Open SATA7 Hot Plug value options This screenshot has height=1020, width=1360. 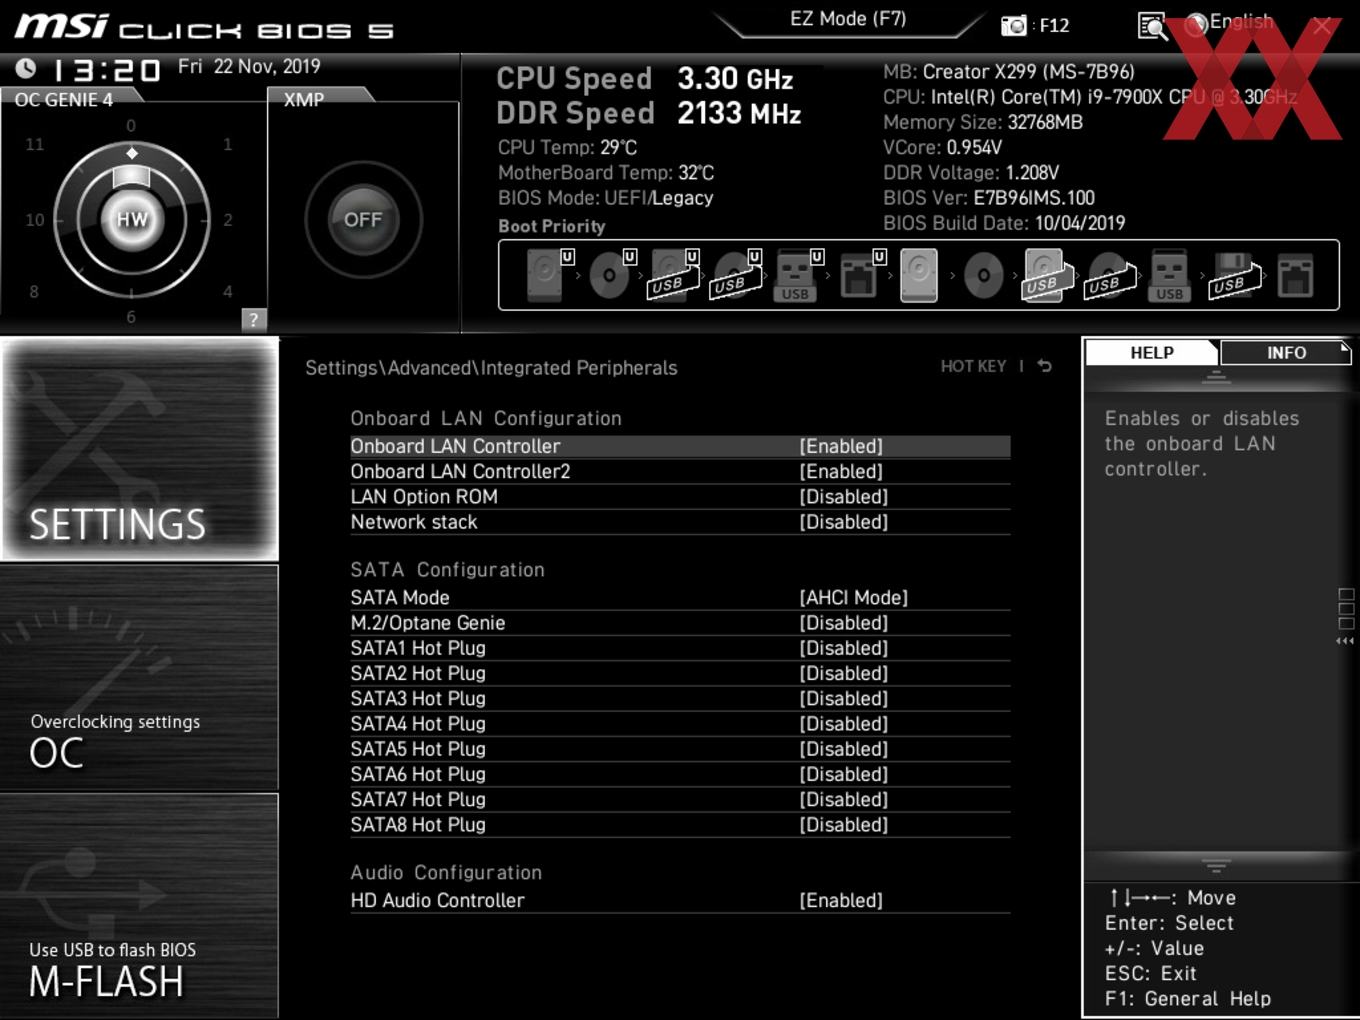point(844,799)
